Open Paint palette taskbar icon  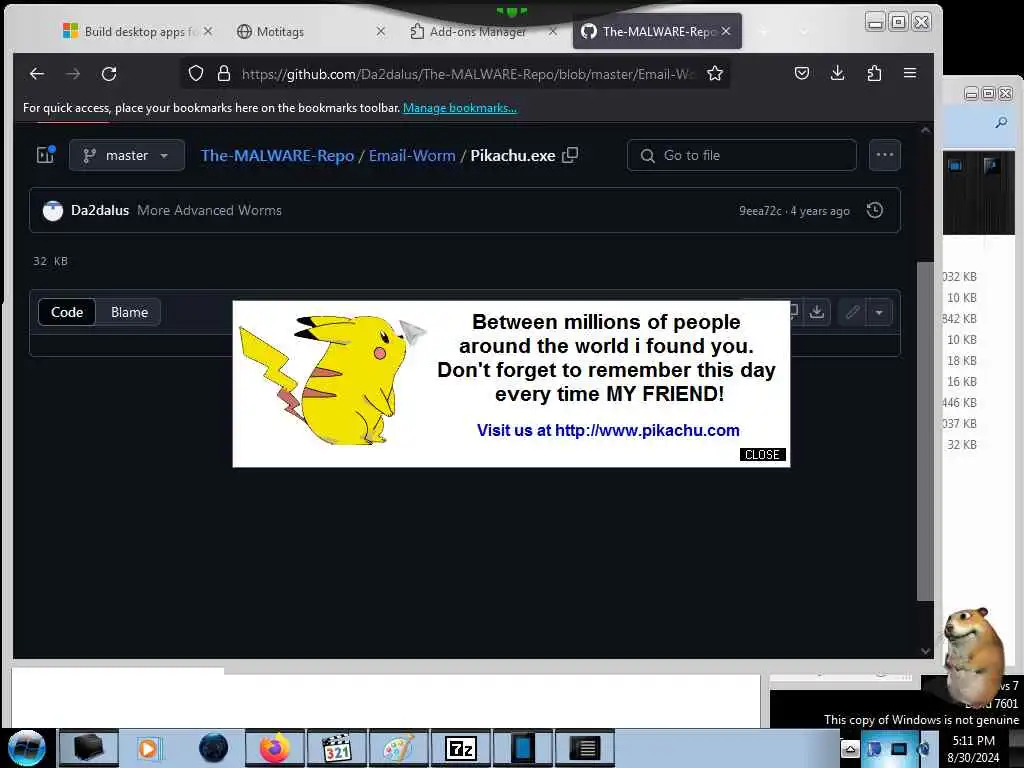pyautogui.click(x=398, y=748)
